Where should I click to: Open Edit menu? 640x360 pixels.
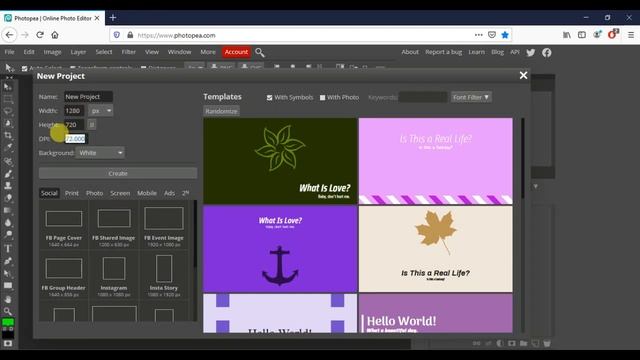(29, 52)
